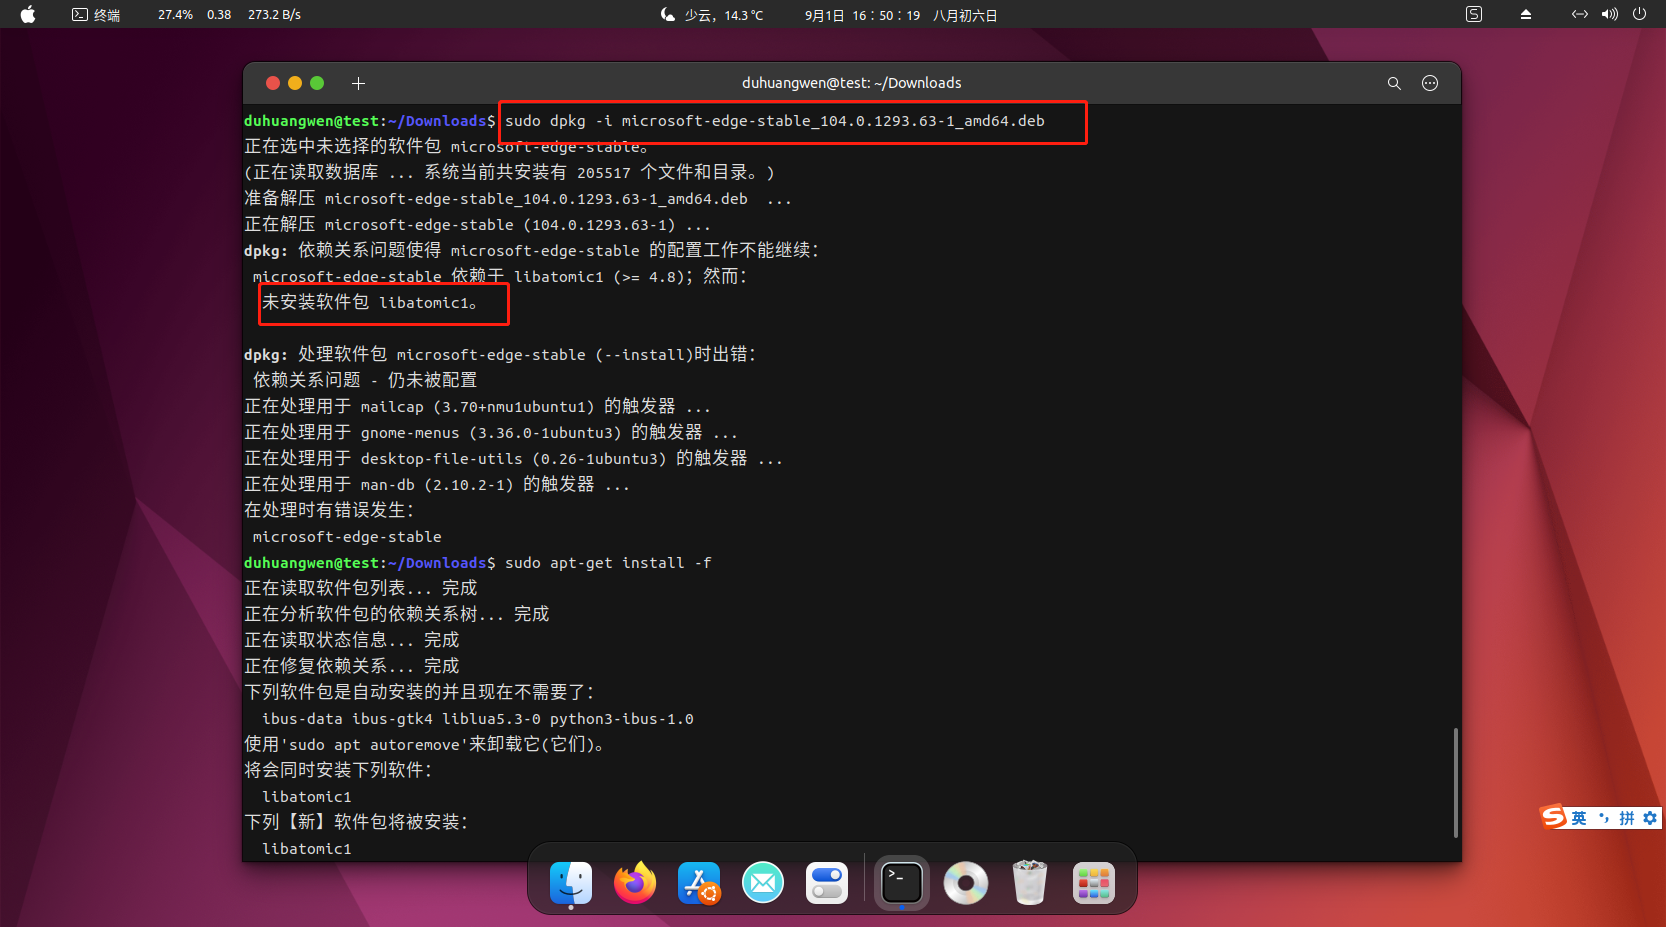Add a new terminal tab with plus button

[358, 83]
